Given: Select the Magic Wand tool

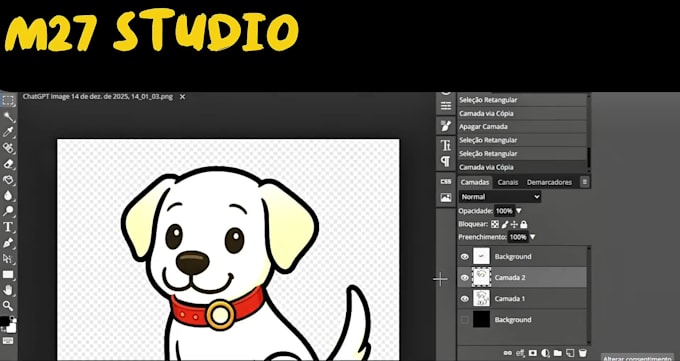Looking at the screenshot, I should pos(8,116).
